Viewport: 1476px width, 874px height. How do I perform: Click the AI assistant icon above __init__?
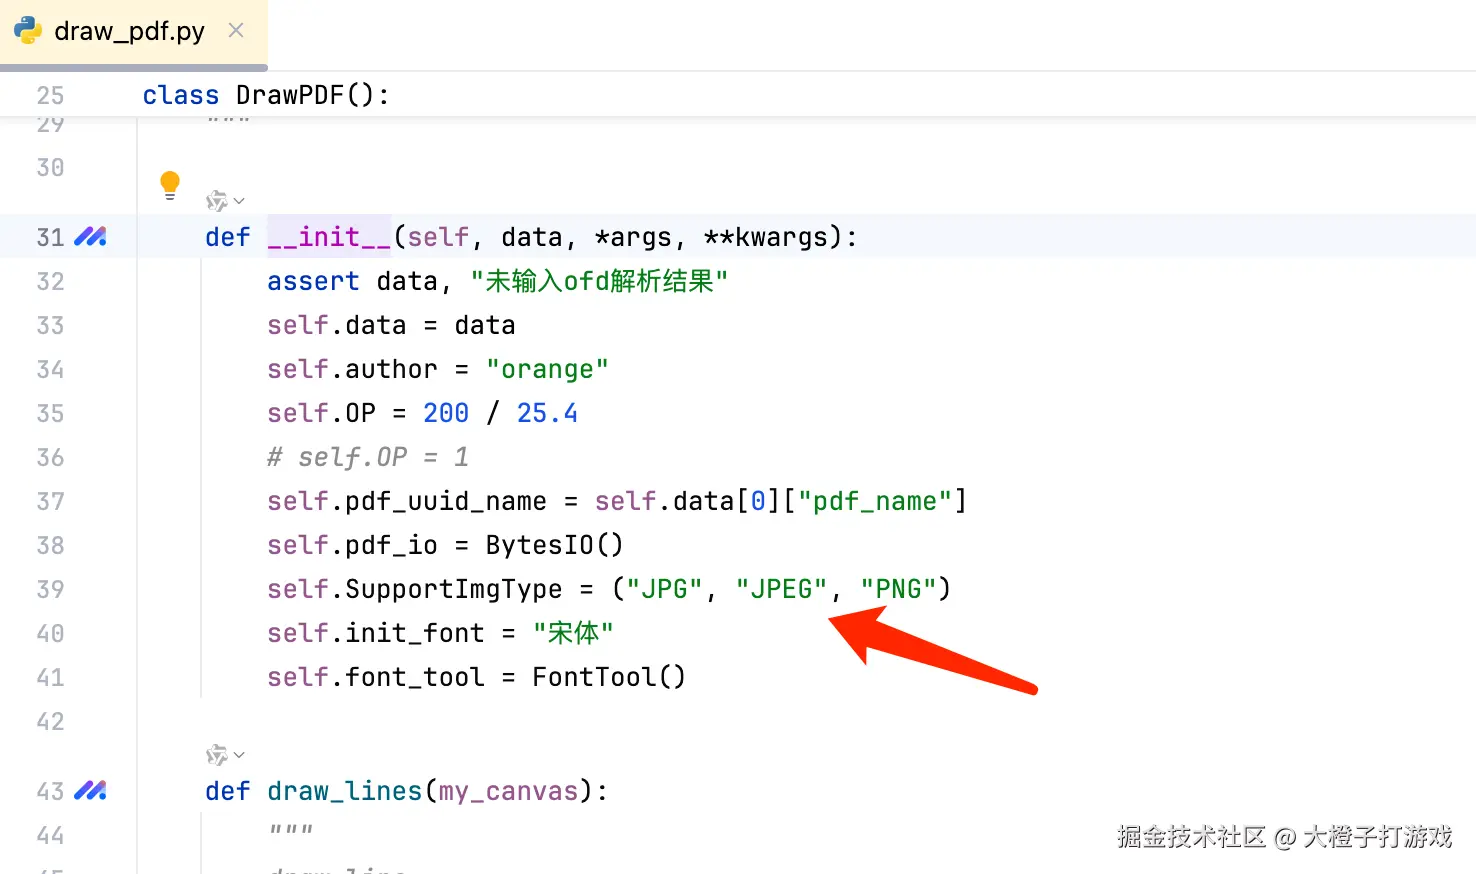[x=216, y=201]
